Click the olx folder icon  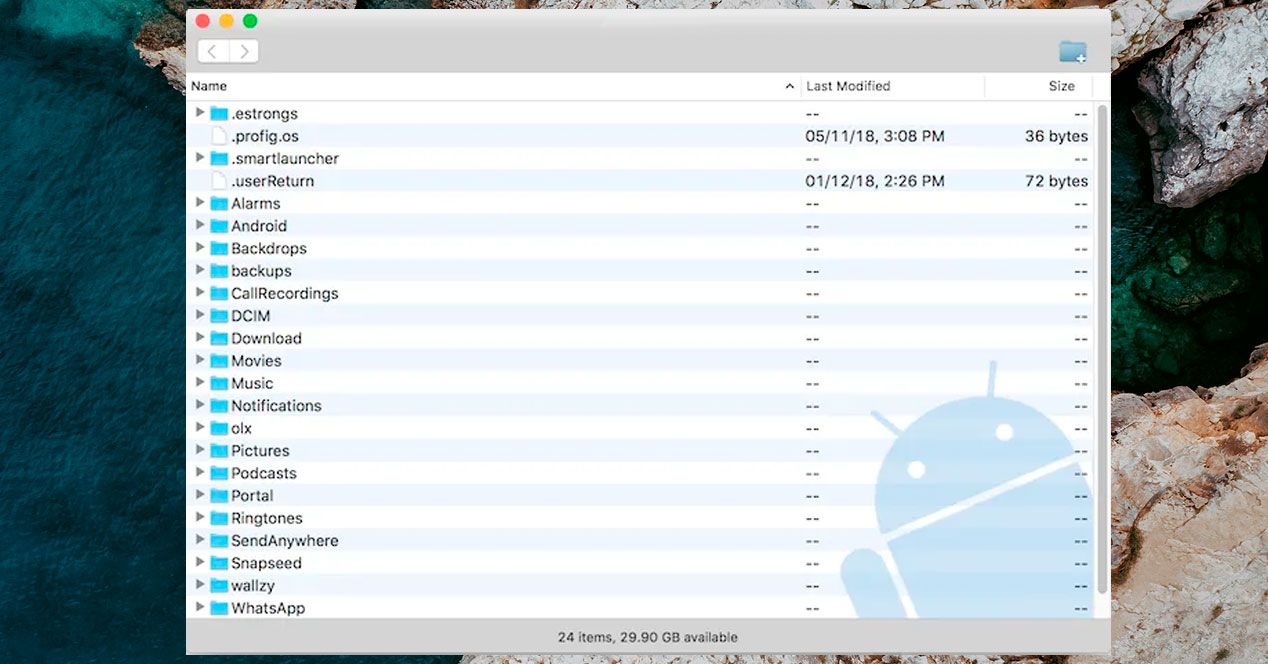(x=219, y=428)
